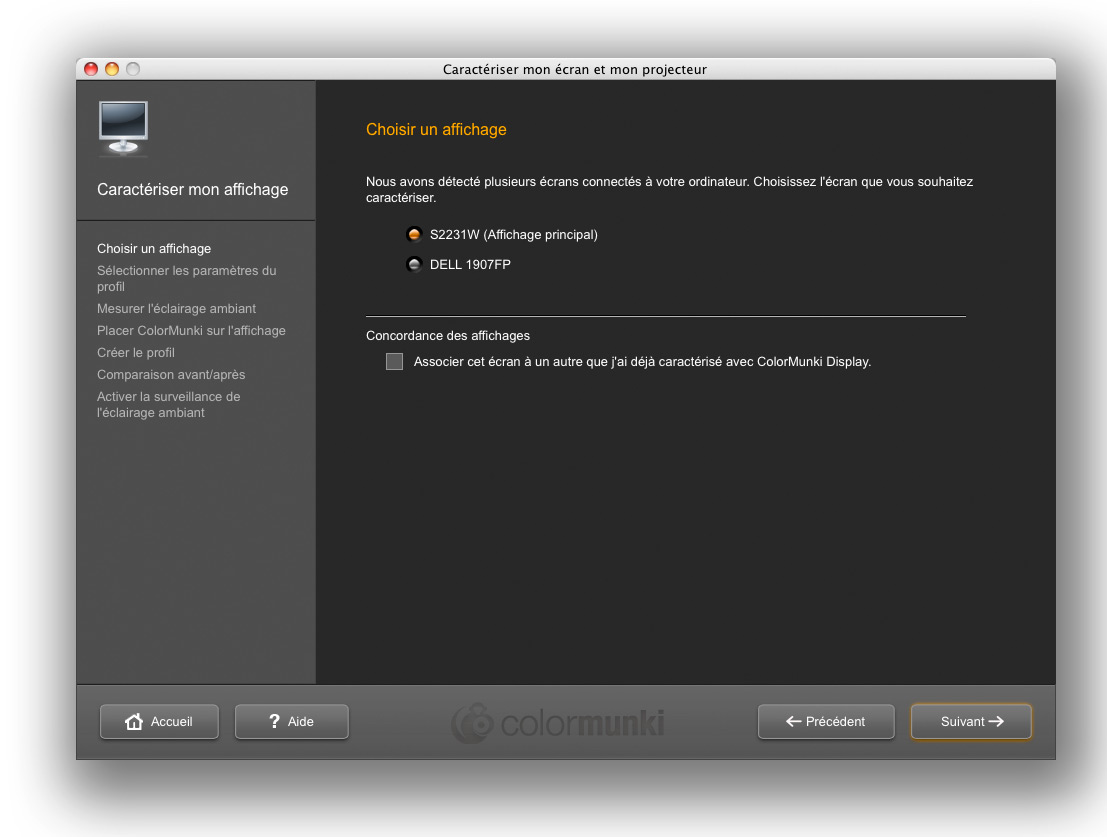Click the monitor icon in the sidebar
1107x837 pixels.
pos(124,128)
